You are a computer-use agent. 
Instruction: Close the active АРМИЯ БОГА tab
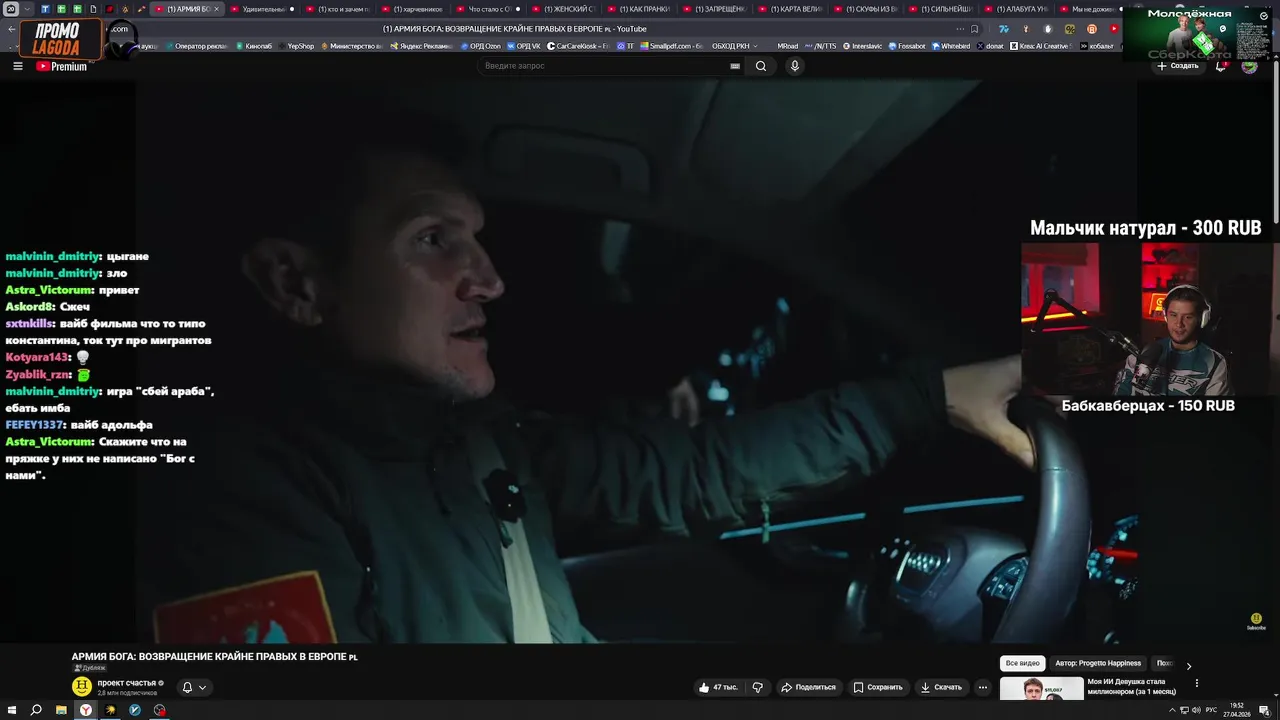pyautogui.click(x=216, y=9)
